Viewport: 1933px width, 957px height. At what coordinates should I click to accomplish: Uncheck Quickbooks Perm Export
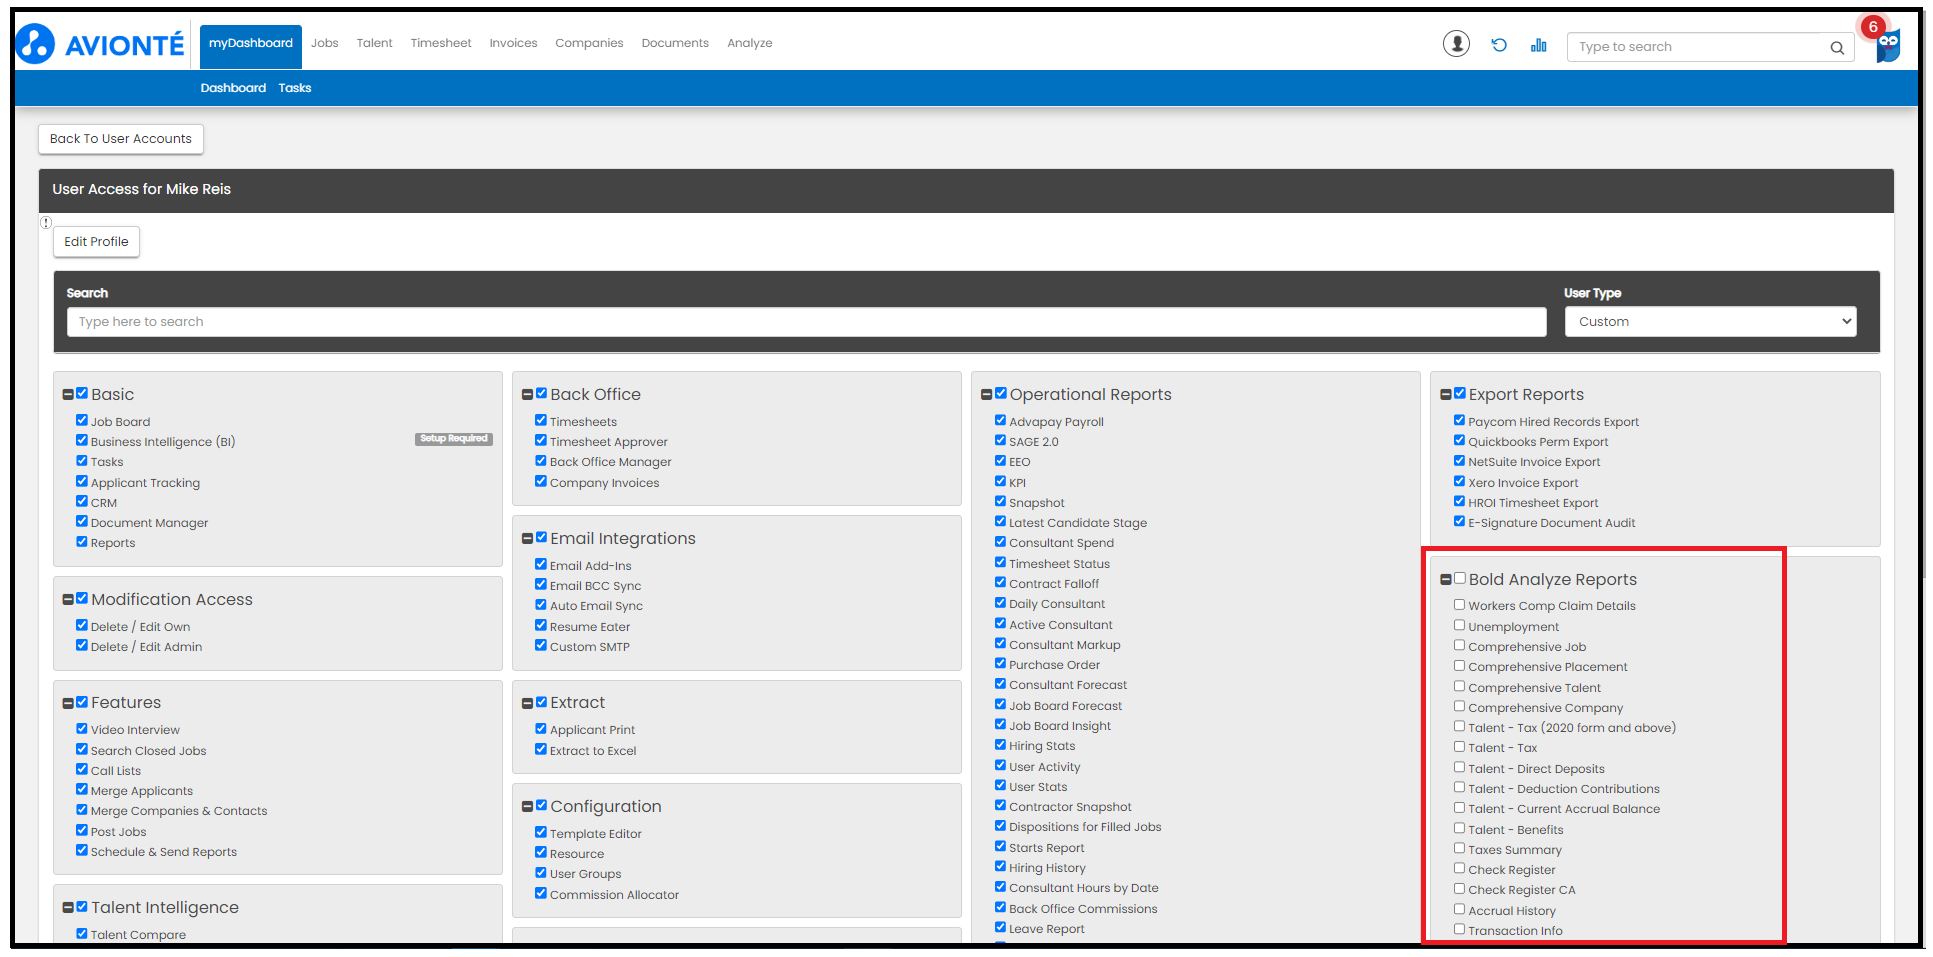[x=1460, y=440]
